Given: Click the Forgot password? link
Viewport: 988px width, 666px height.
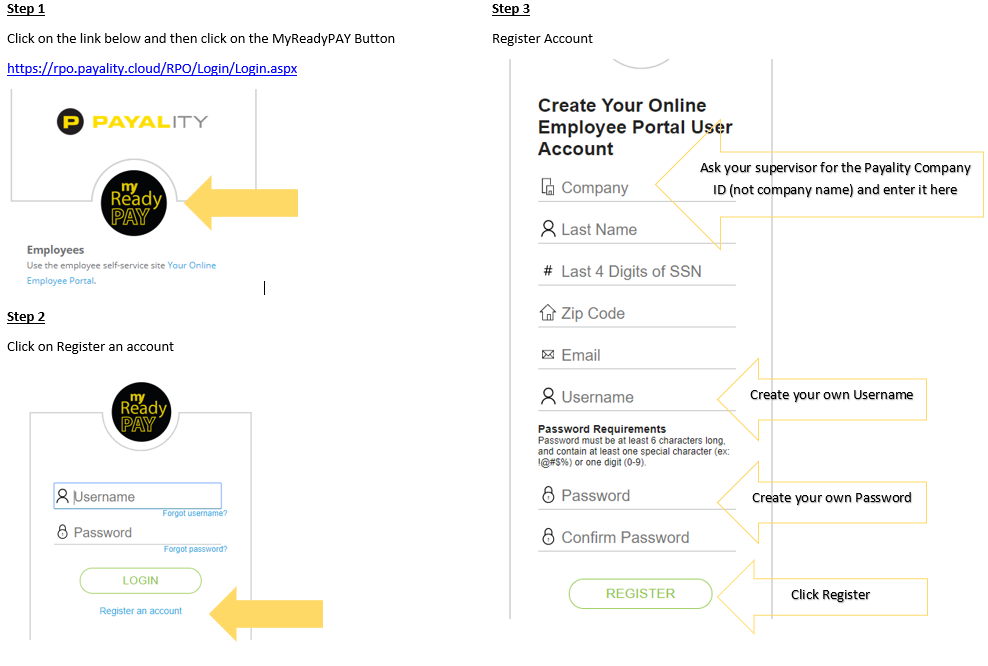Looking at the screenshot, I should point(195,549).
